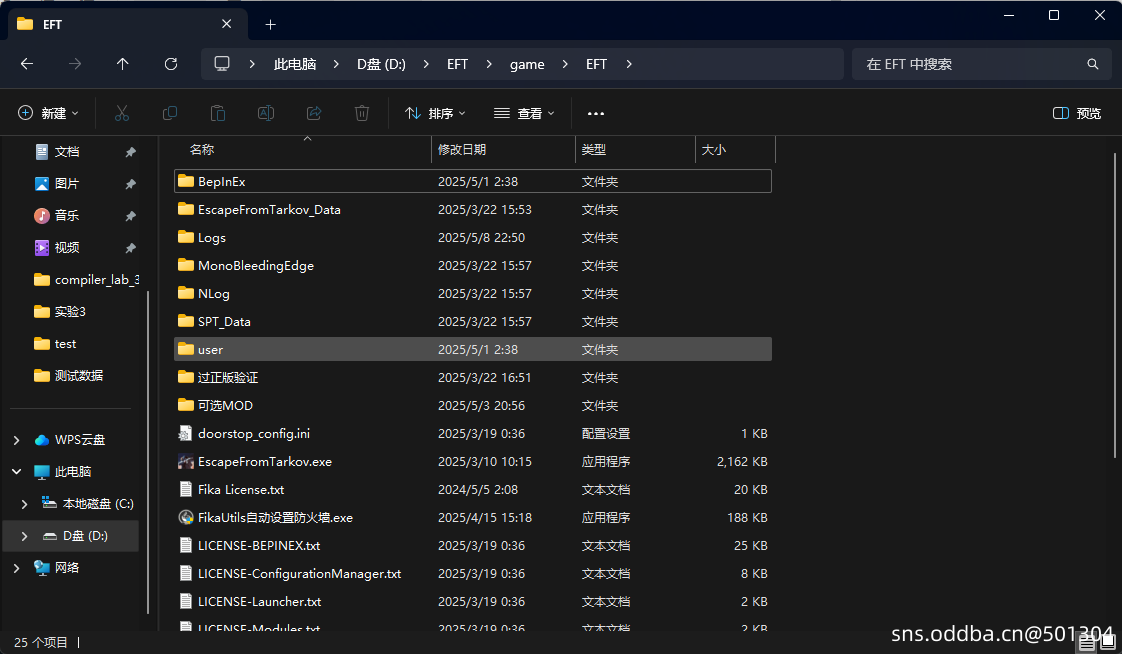Open the 查看 view dropdown
The image size is (1122, 654).
(x=524, y=113)
